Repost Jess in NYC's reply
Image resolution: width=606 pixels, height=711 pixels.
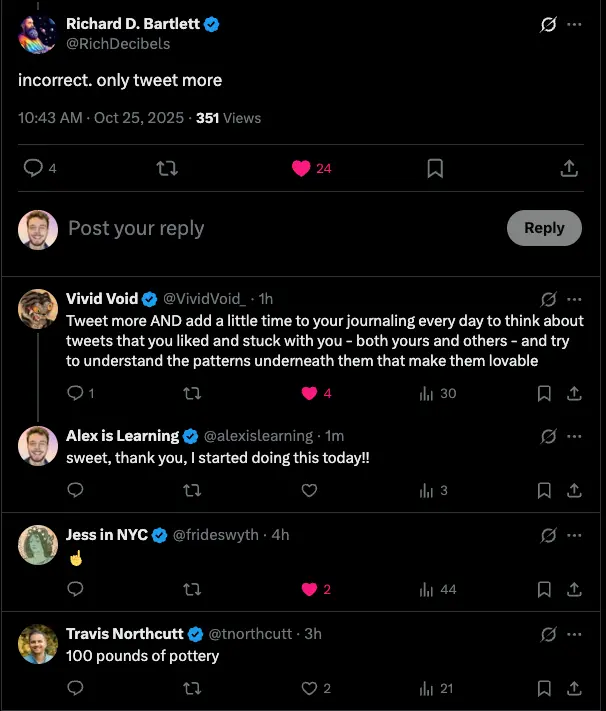[x=192, y=589]
